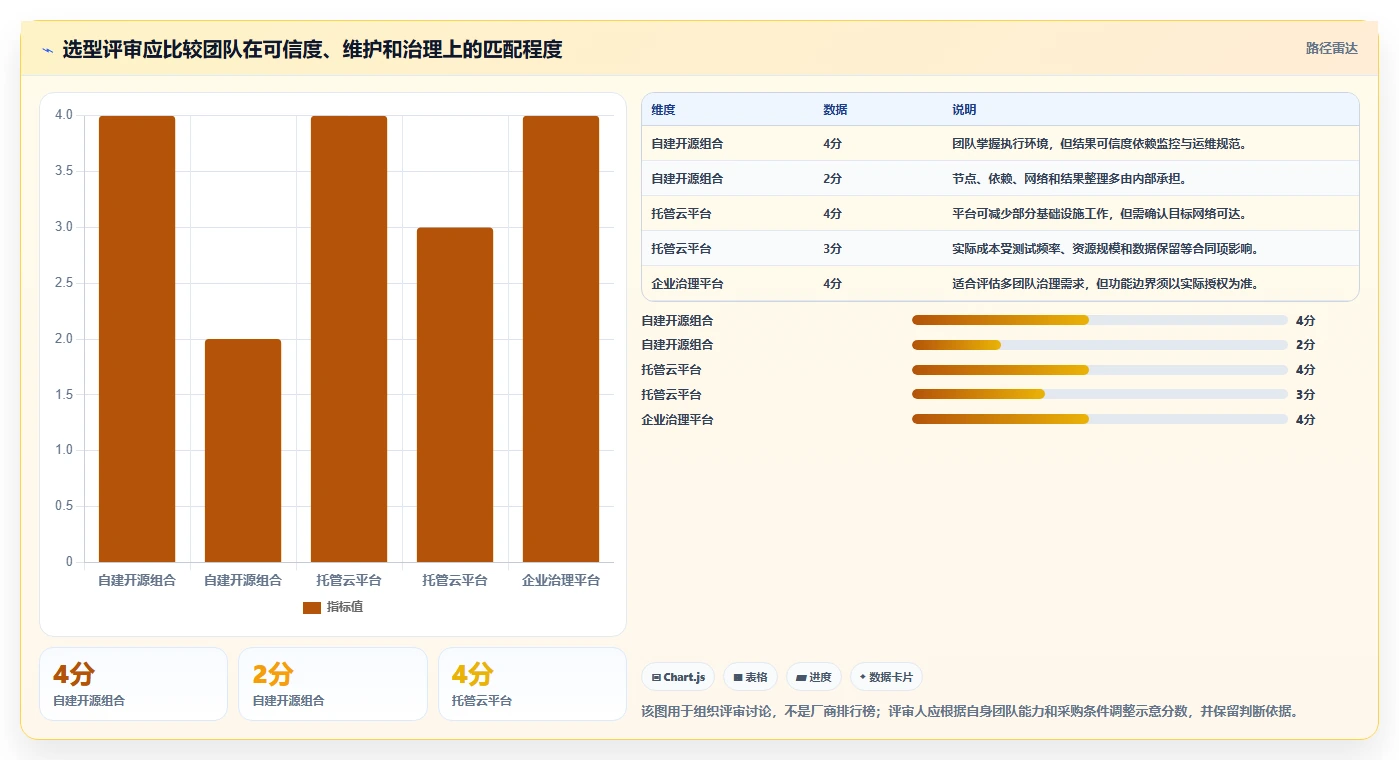Select the Chart.js chip label

[x=684, y=677]
